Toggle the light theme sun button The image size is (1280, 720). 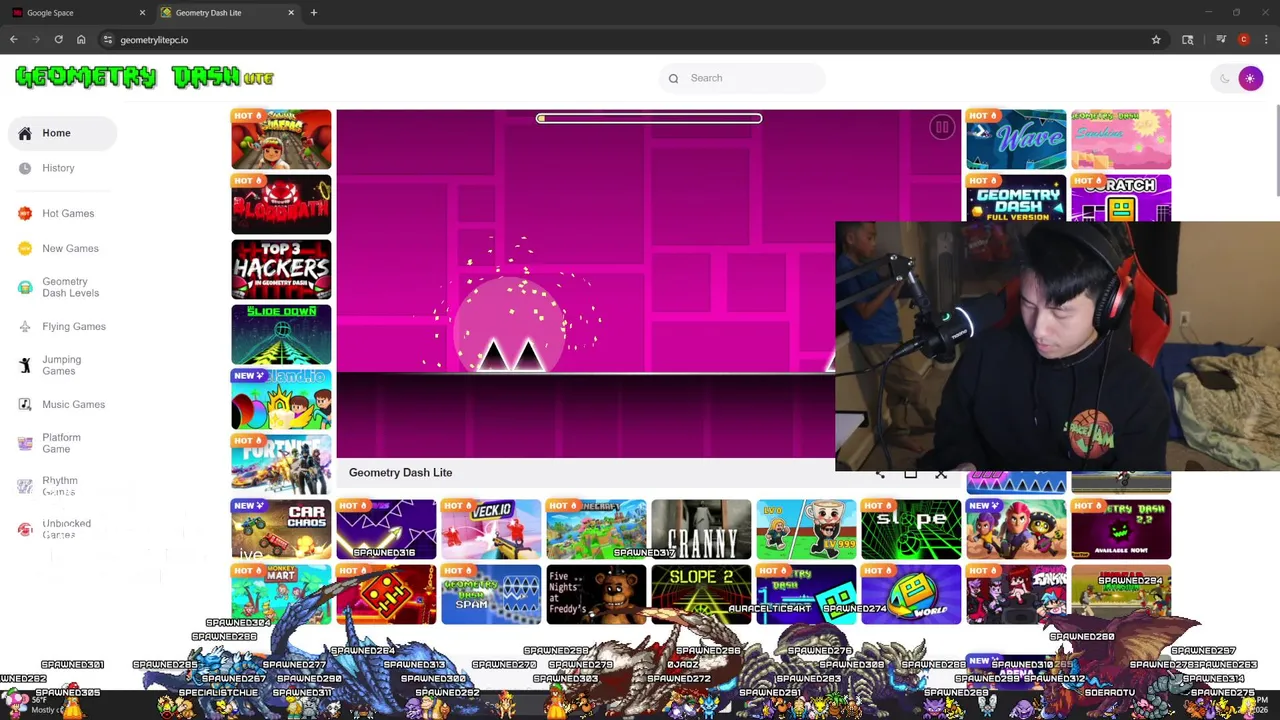click(1250, 78)
